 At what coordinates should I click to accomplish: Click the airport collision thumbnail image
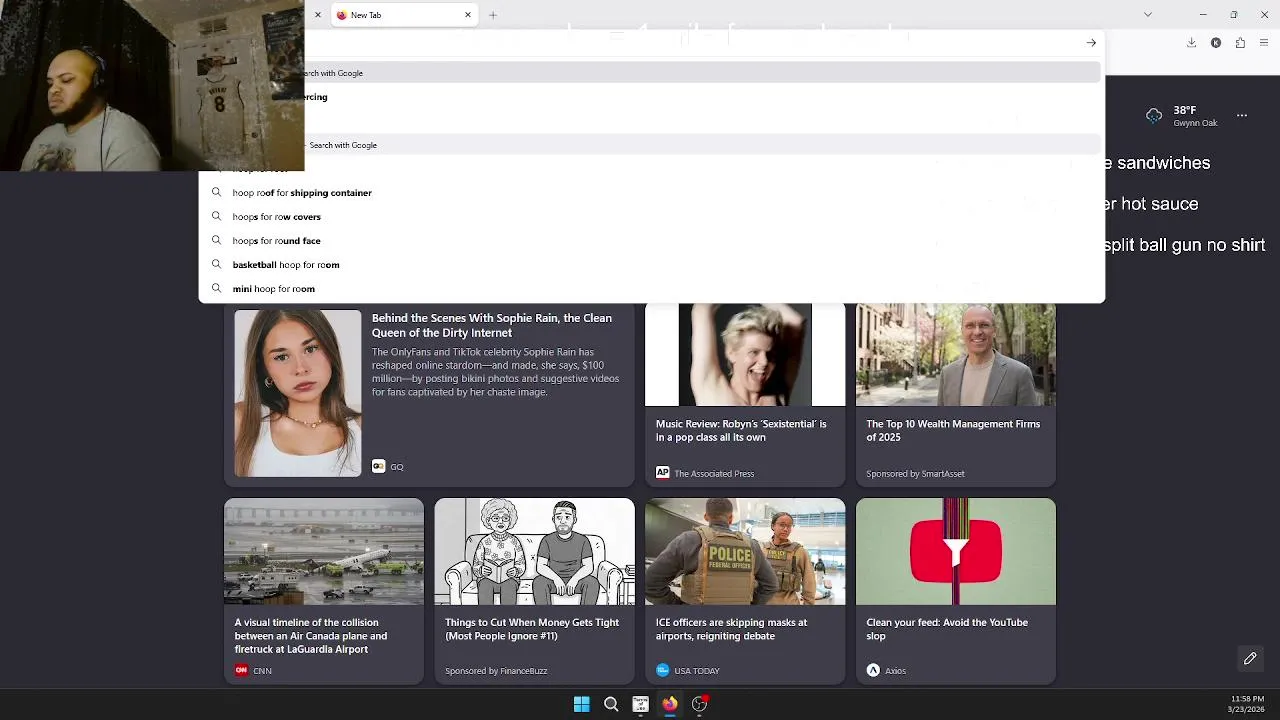(324, 552)
